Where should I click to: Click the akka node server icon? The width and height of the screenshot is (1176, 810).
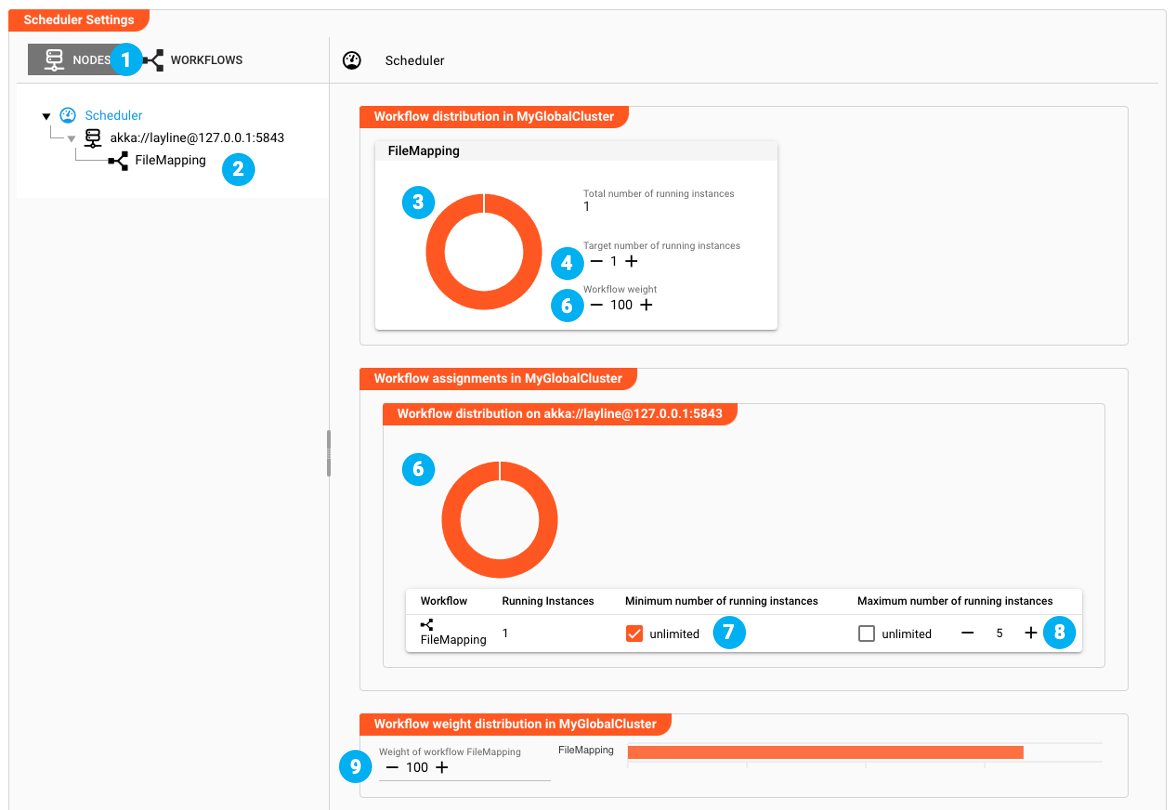(x=93, y=137)
